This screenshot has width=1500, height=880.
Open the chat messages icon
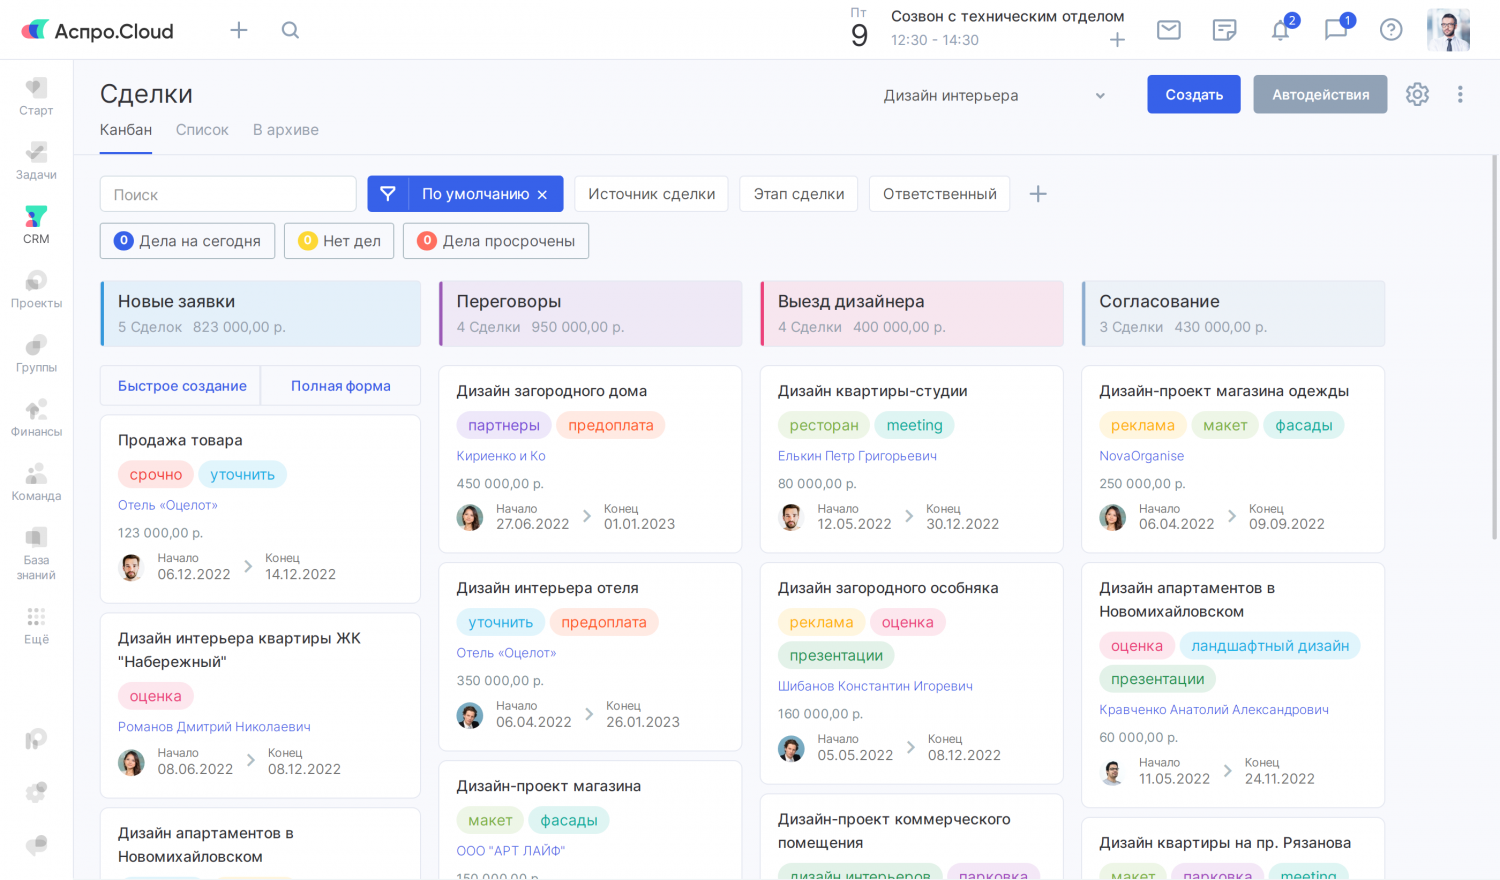(1336, 30)
